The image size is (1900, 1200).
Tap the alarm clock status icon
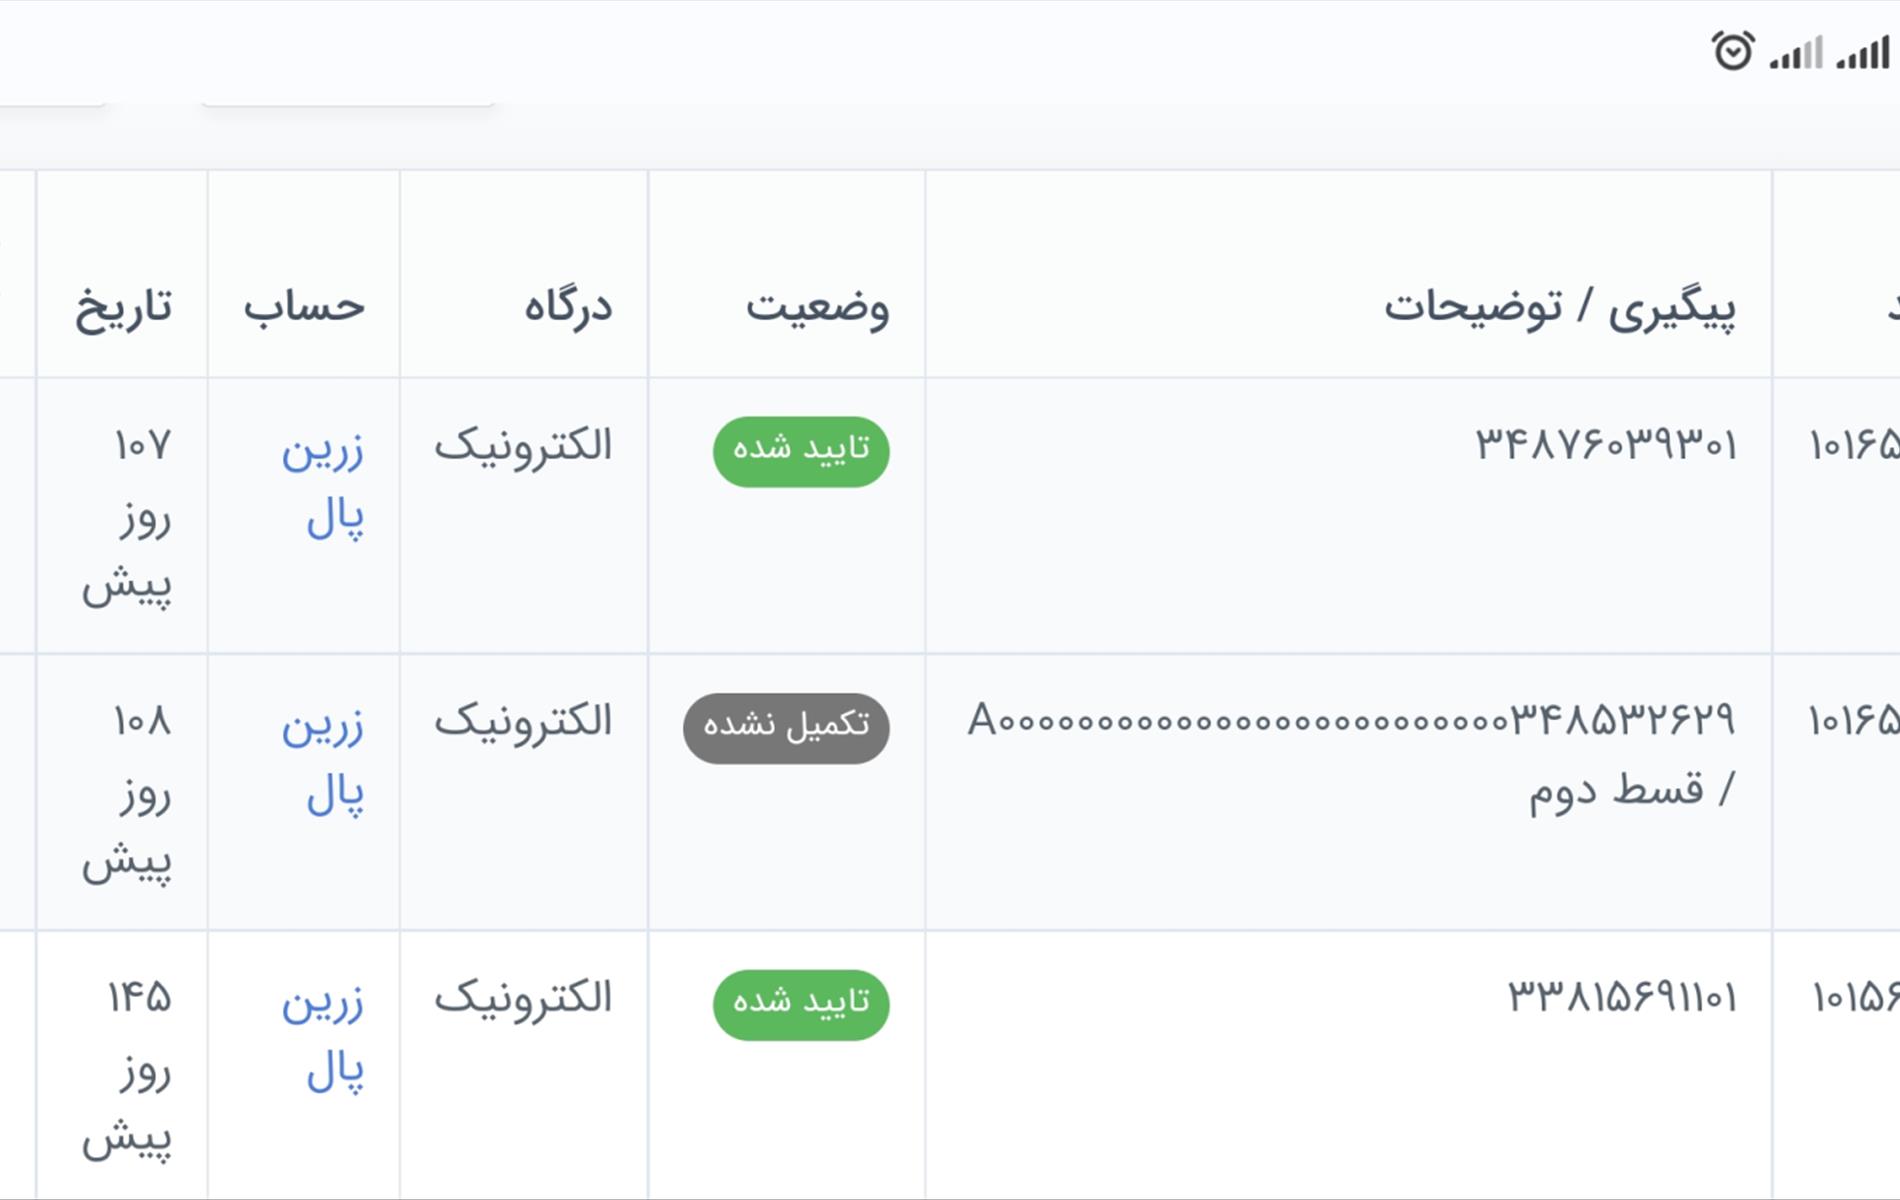[1733, 51]
